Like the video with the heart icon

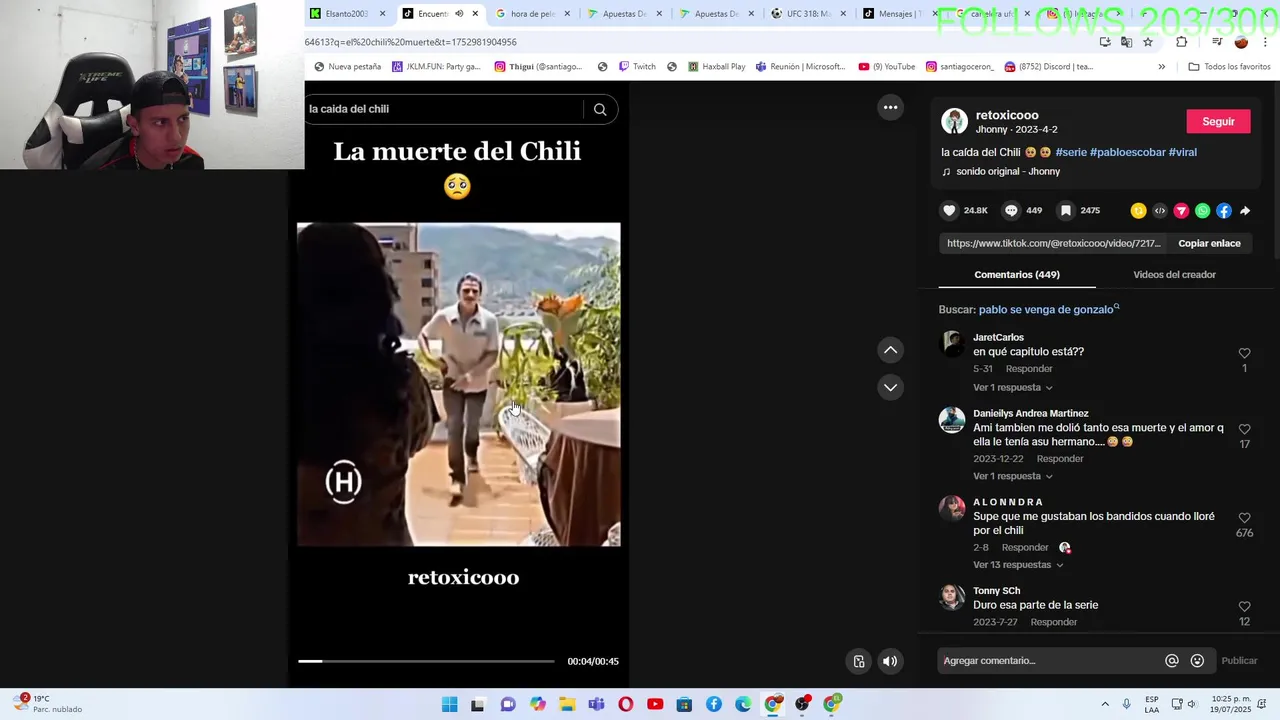pyautogui.click(x=949, y=210)
